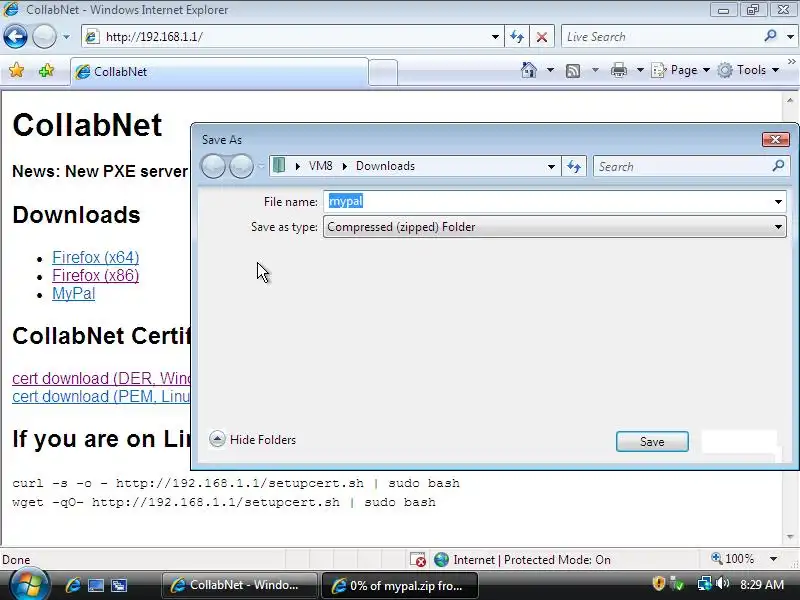Launch Internet Explorer from Quick Launch
This screenshot has height=600, width=800.
[x=73, y=585]
